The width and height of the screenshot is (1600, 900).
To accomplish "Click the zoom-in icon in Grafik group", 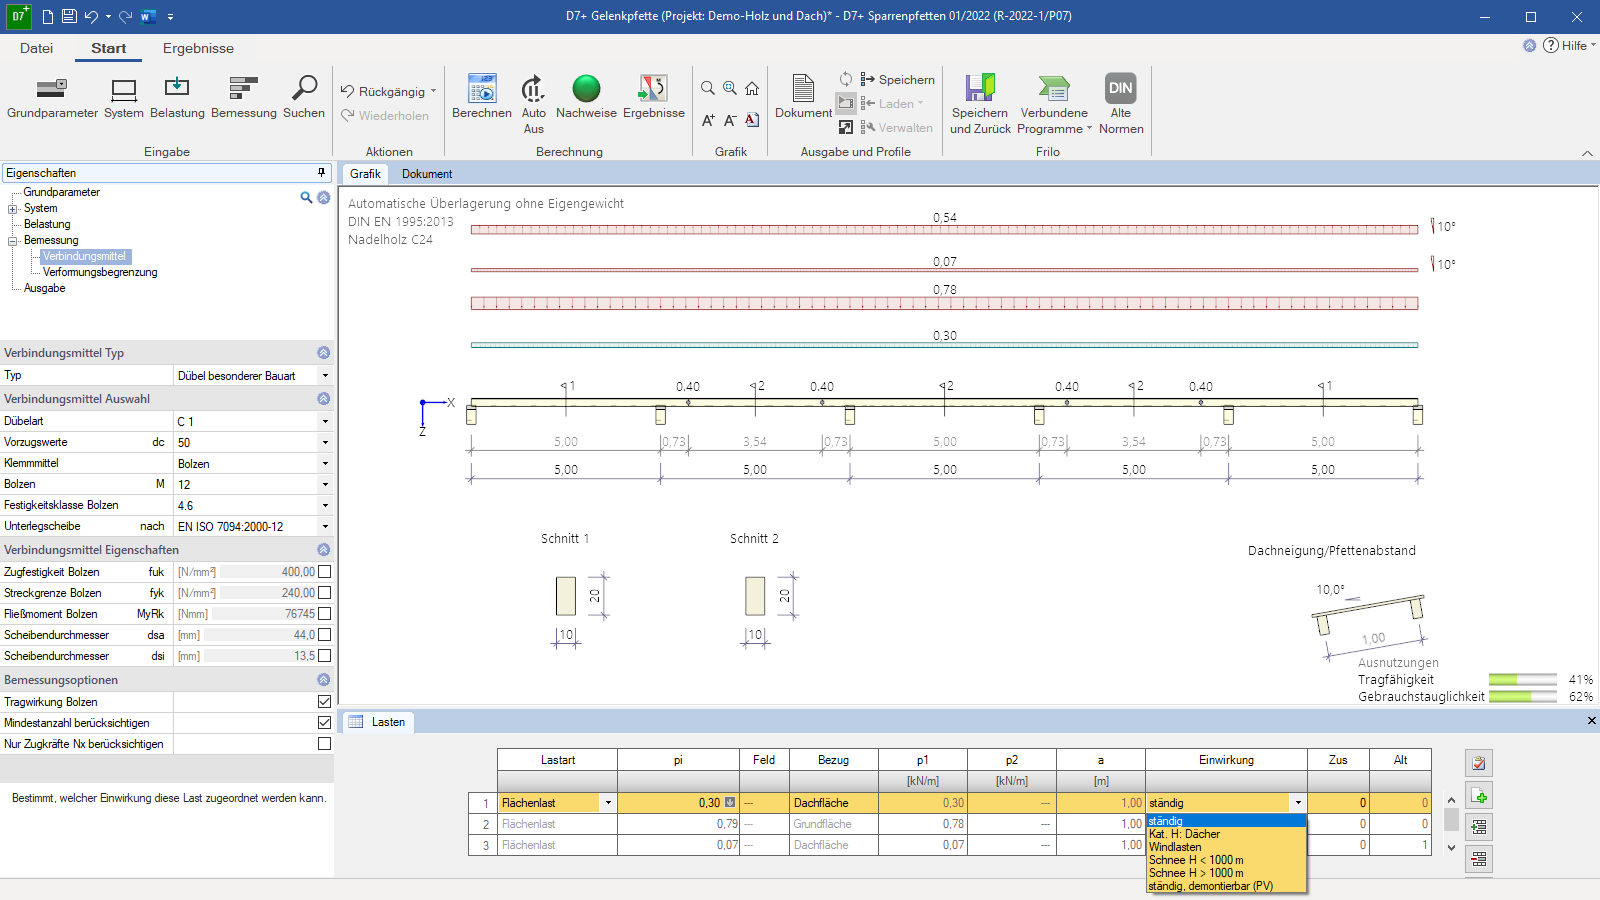I will (x=730, y=88).
